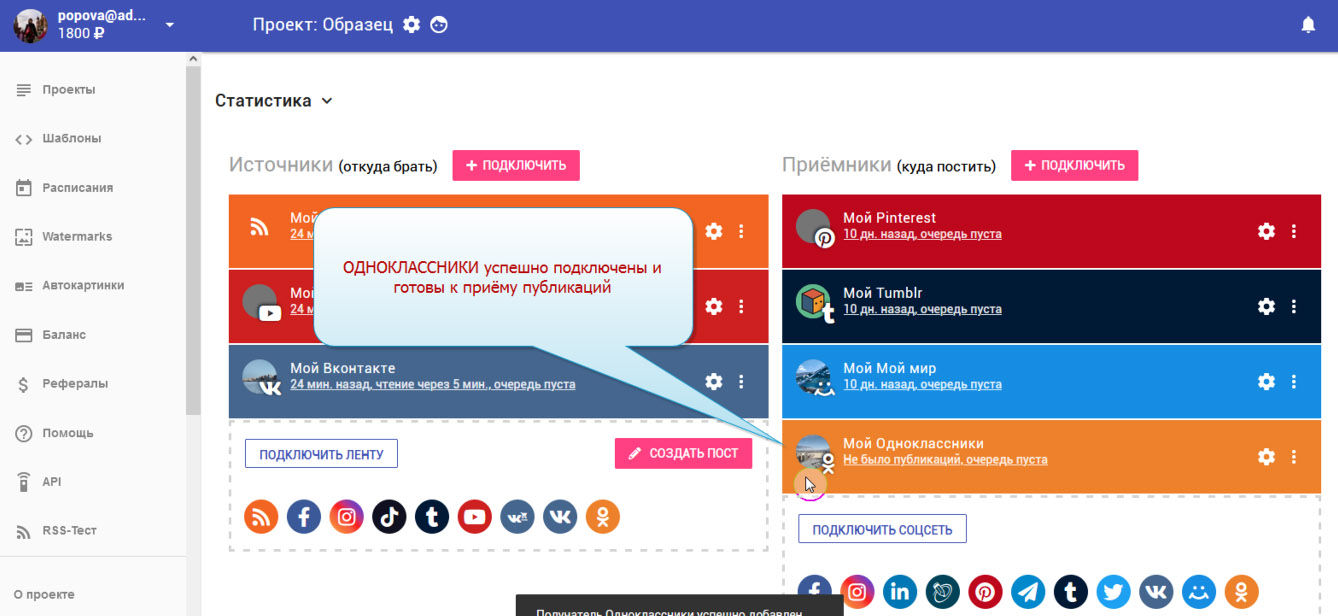This screenshot has width=1338, height=616.
Task: Open three-dot menu for Мой Tumblr
Action: coord(1294,306)
